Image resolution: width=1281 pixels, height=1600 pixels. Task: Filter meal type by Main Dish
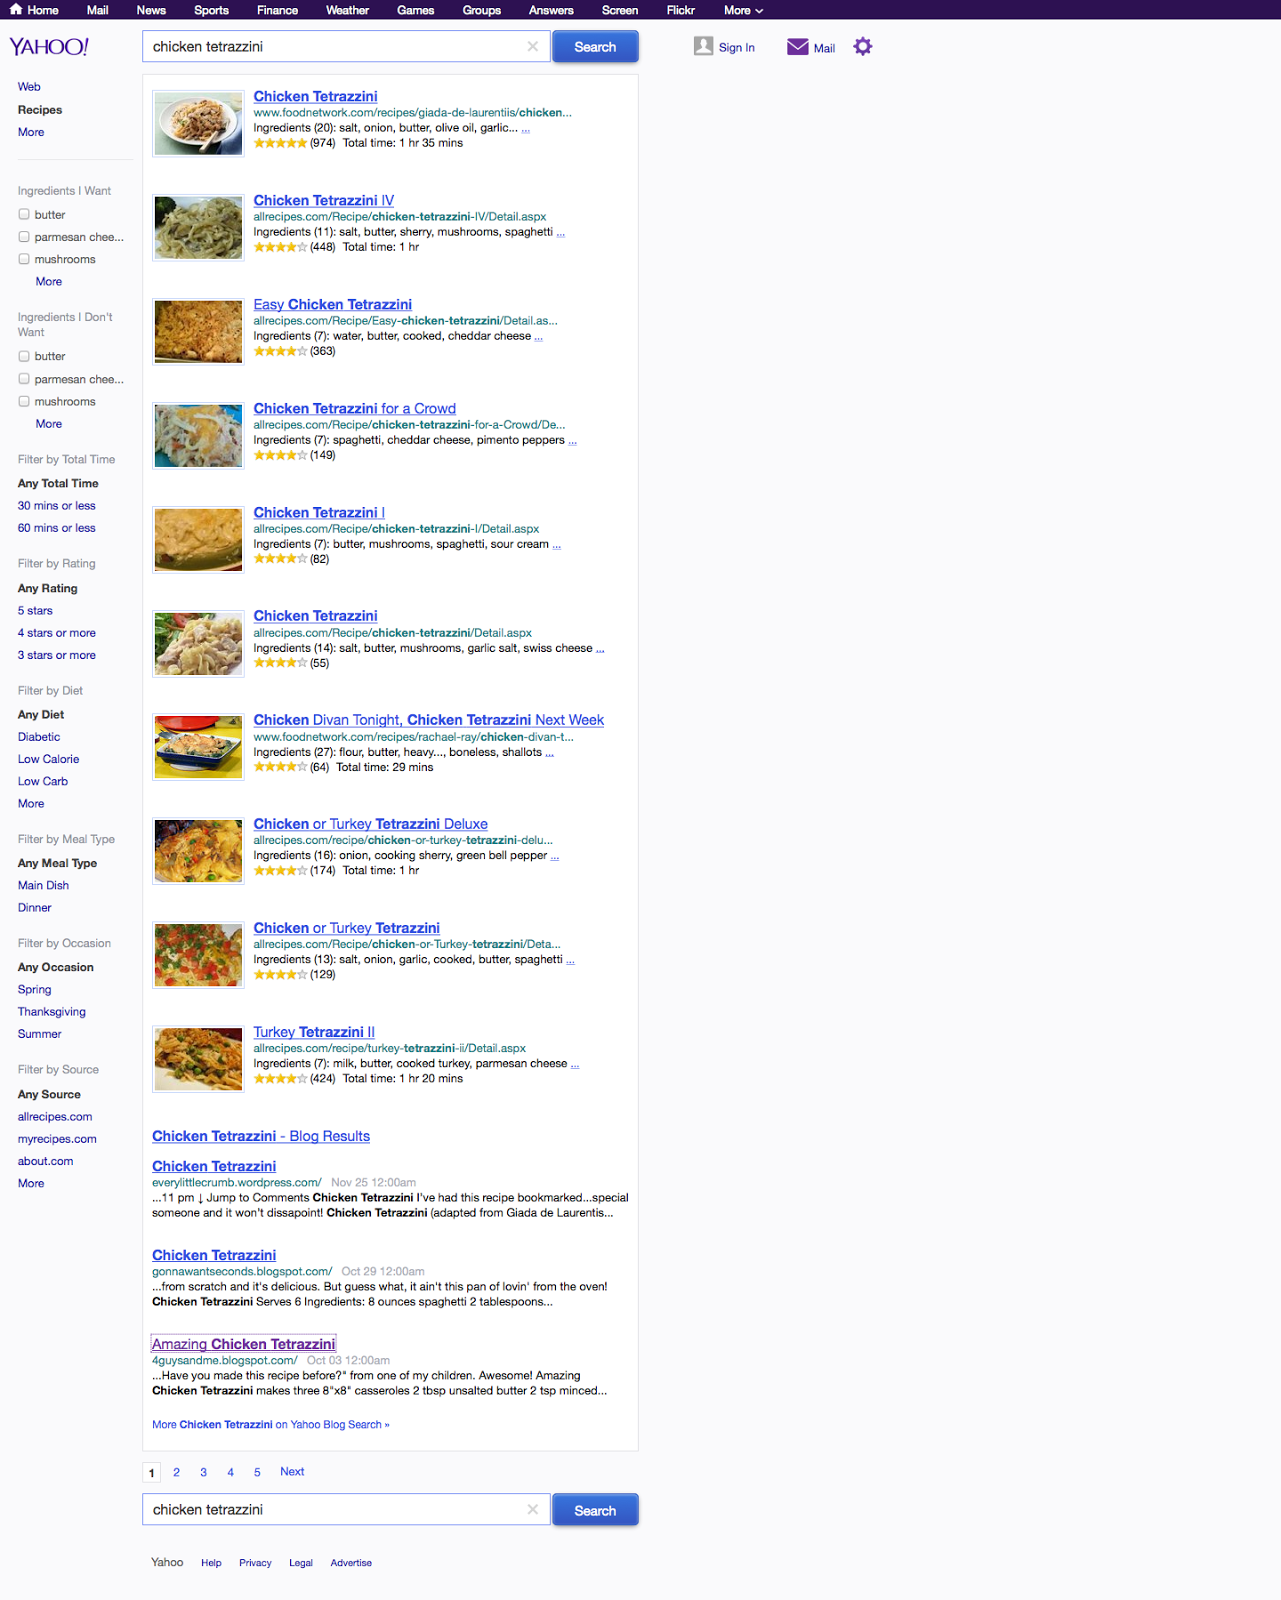point(43,886)
